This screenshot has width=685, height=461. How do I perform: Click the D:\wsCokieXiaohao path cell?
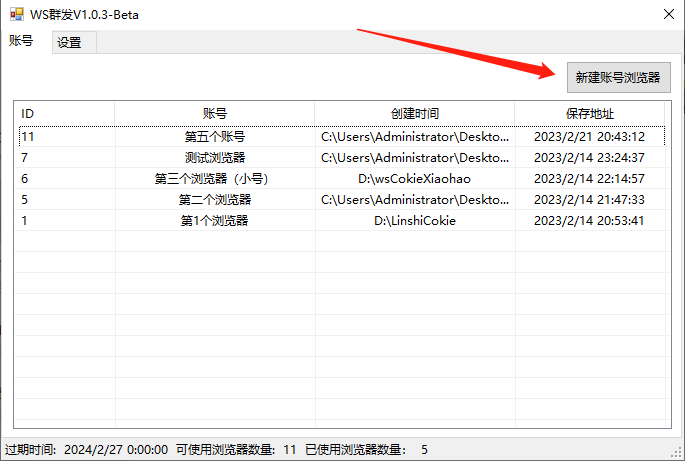(414, 179)
